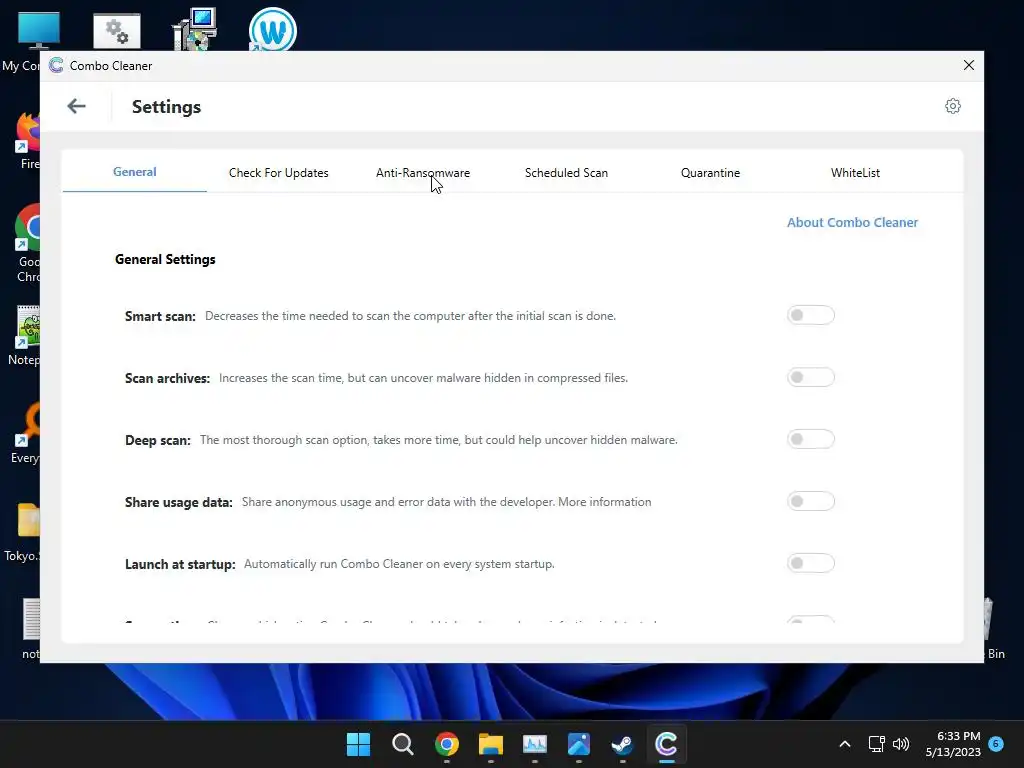
Task: Open the Photos app taskbar icon
Action: (579, 744)
